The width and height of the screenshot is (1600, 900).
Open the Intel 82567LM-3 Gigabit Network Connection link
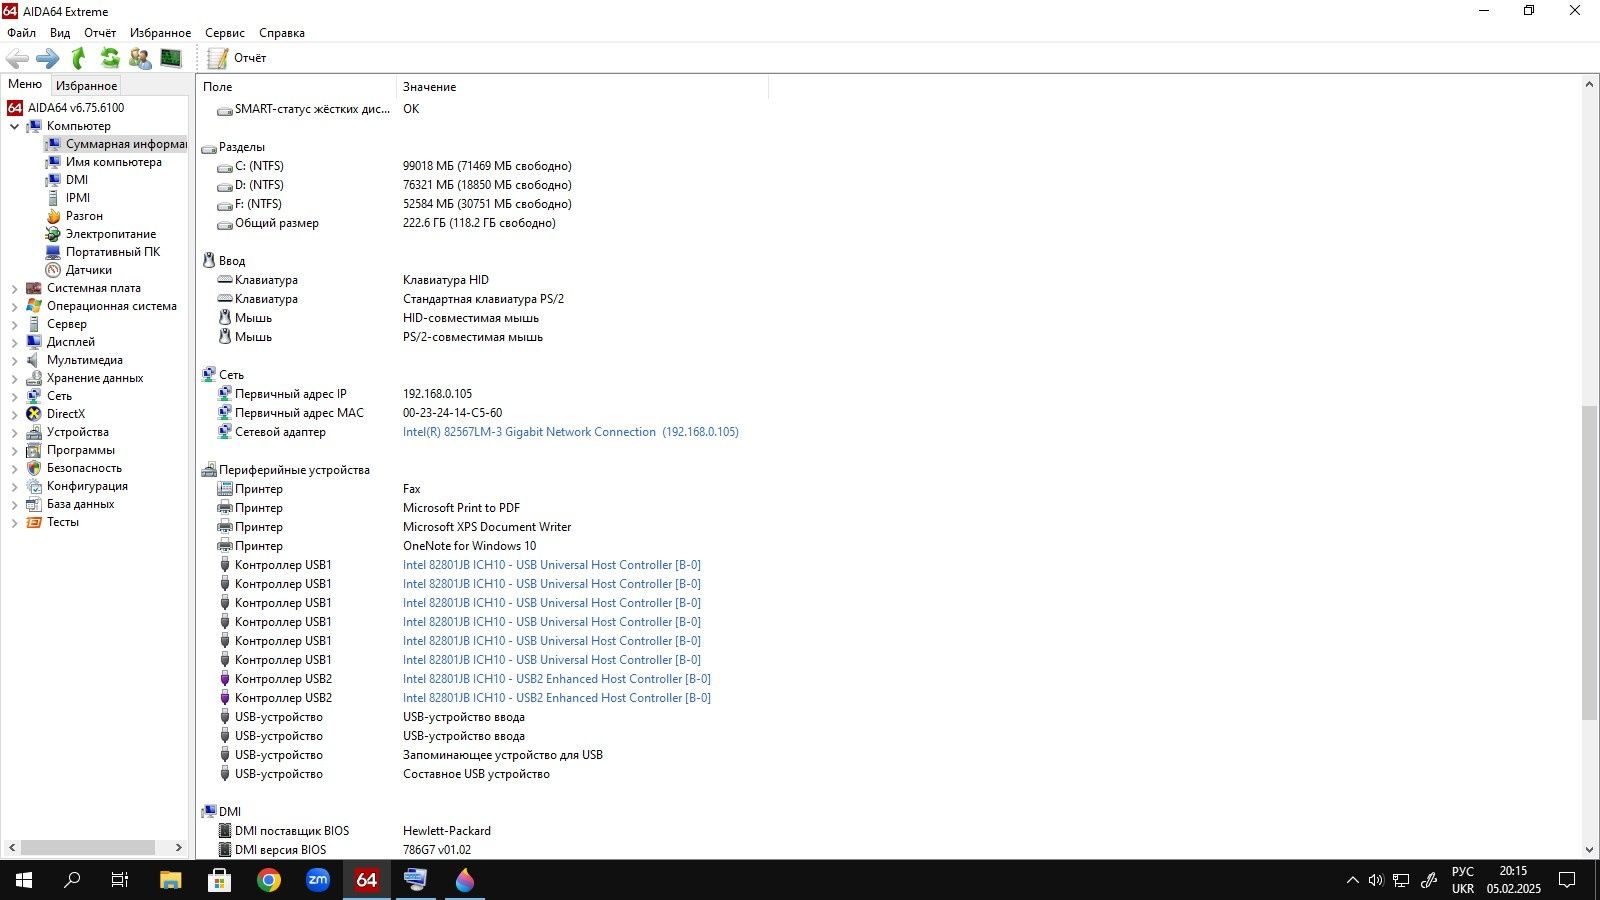tap(570, 432)
